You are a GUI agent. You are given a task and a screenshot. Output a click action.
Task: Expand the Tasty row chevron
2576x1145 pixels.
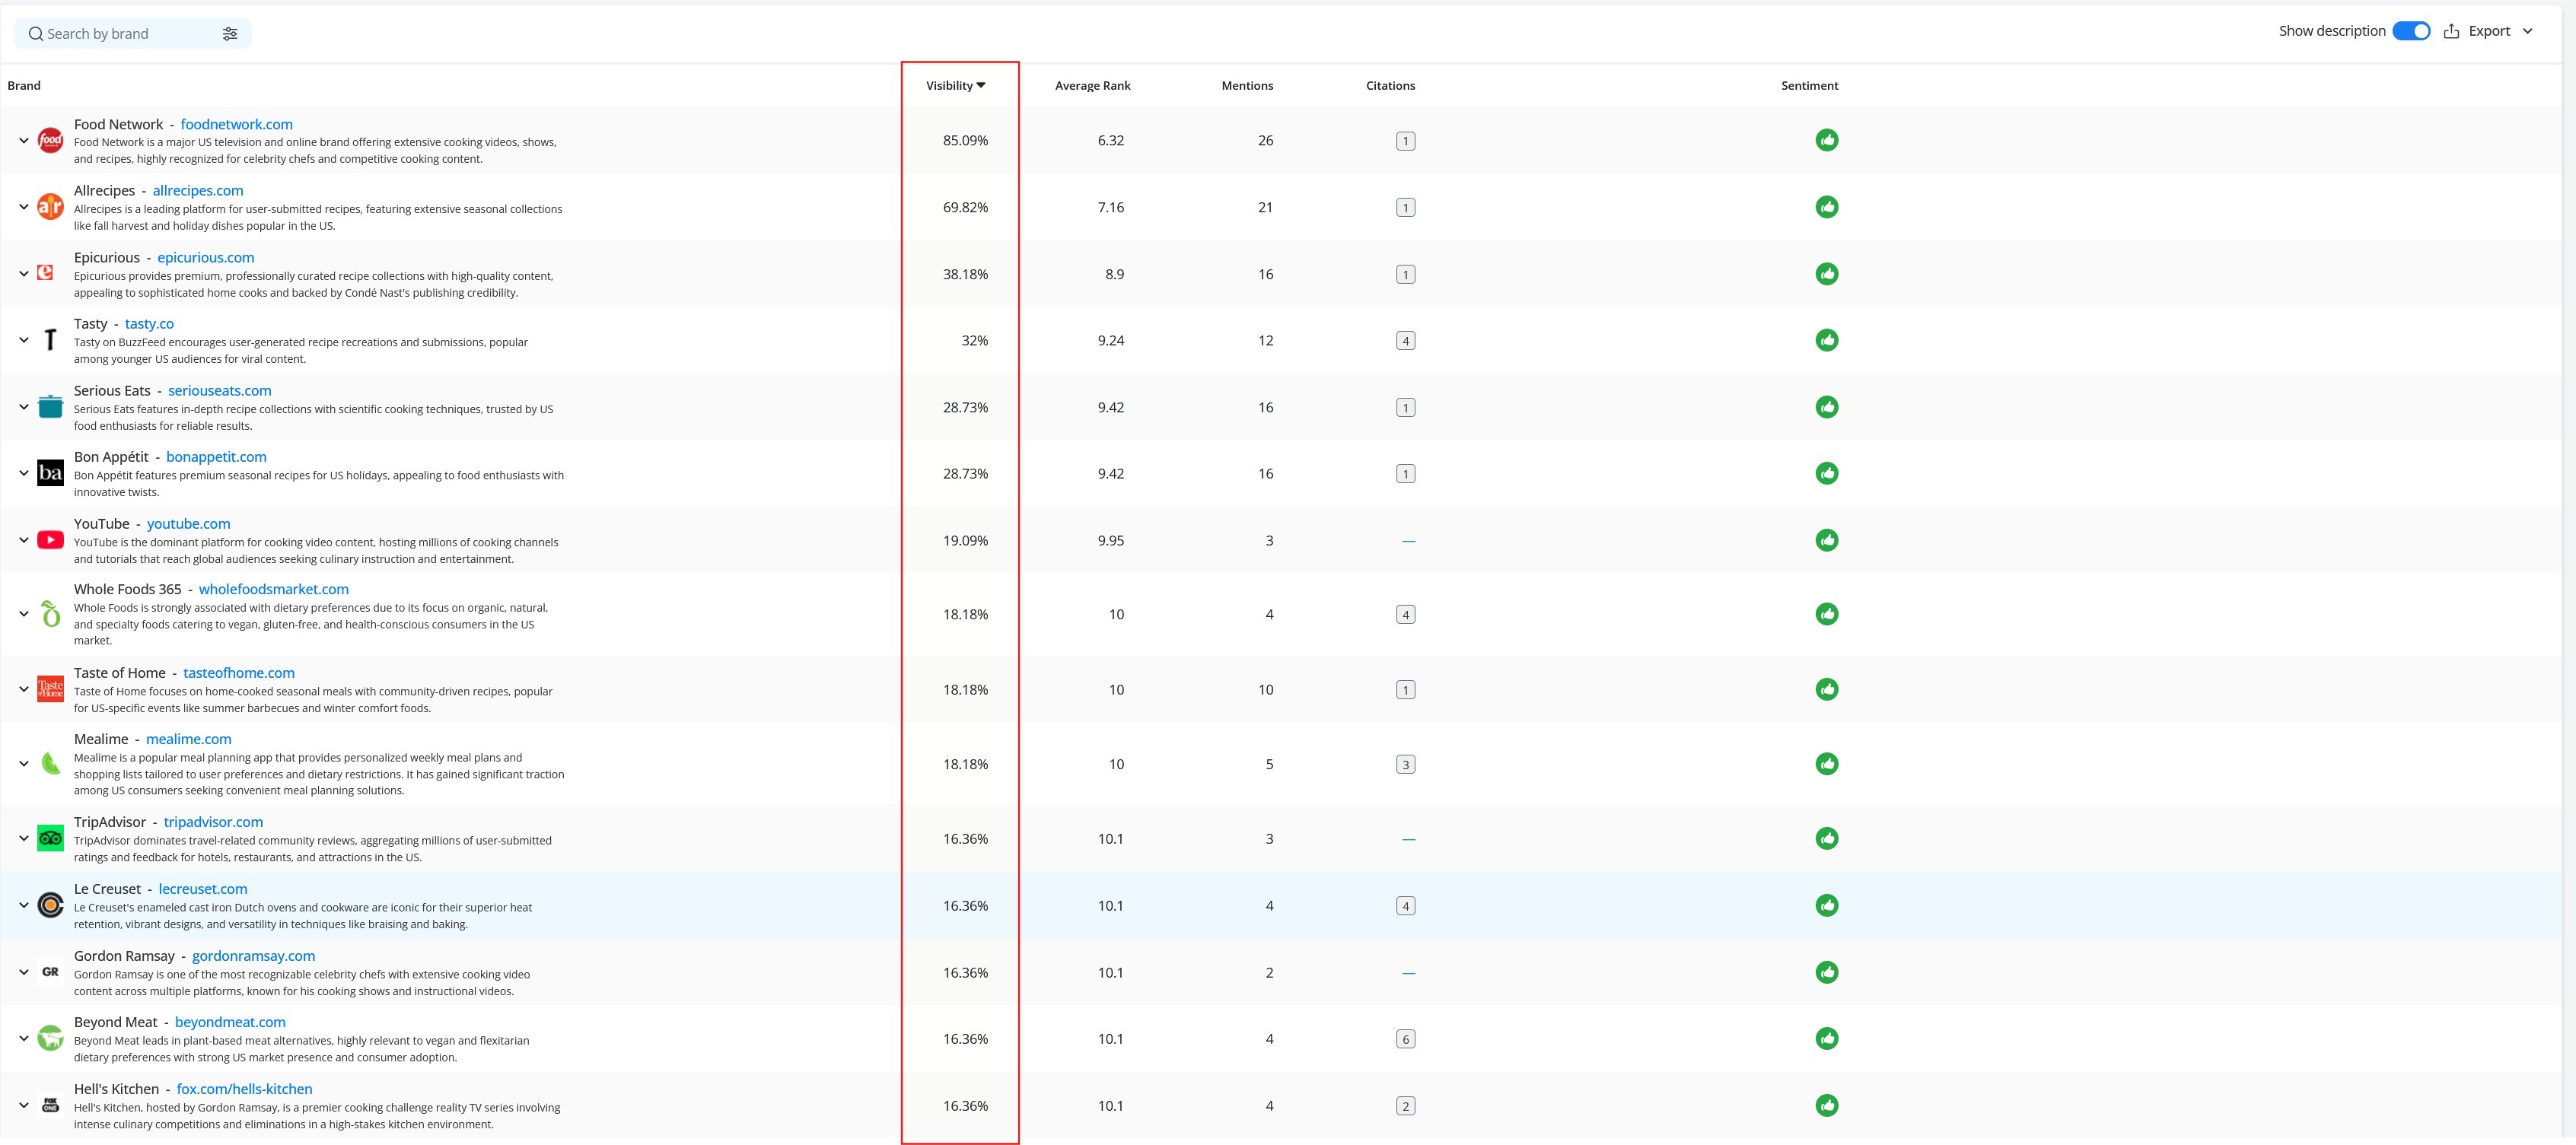(x=24, y=340)
